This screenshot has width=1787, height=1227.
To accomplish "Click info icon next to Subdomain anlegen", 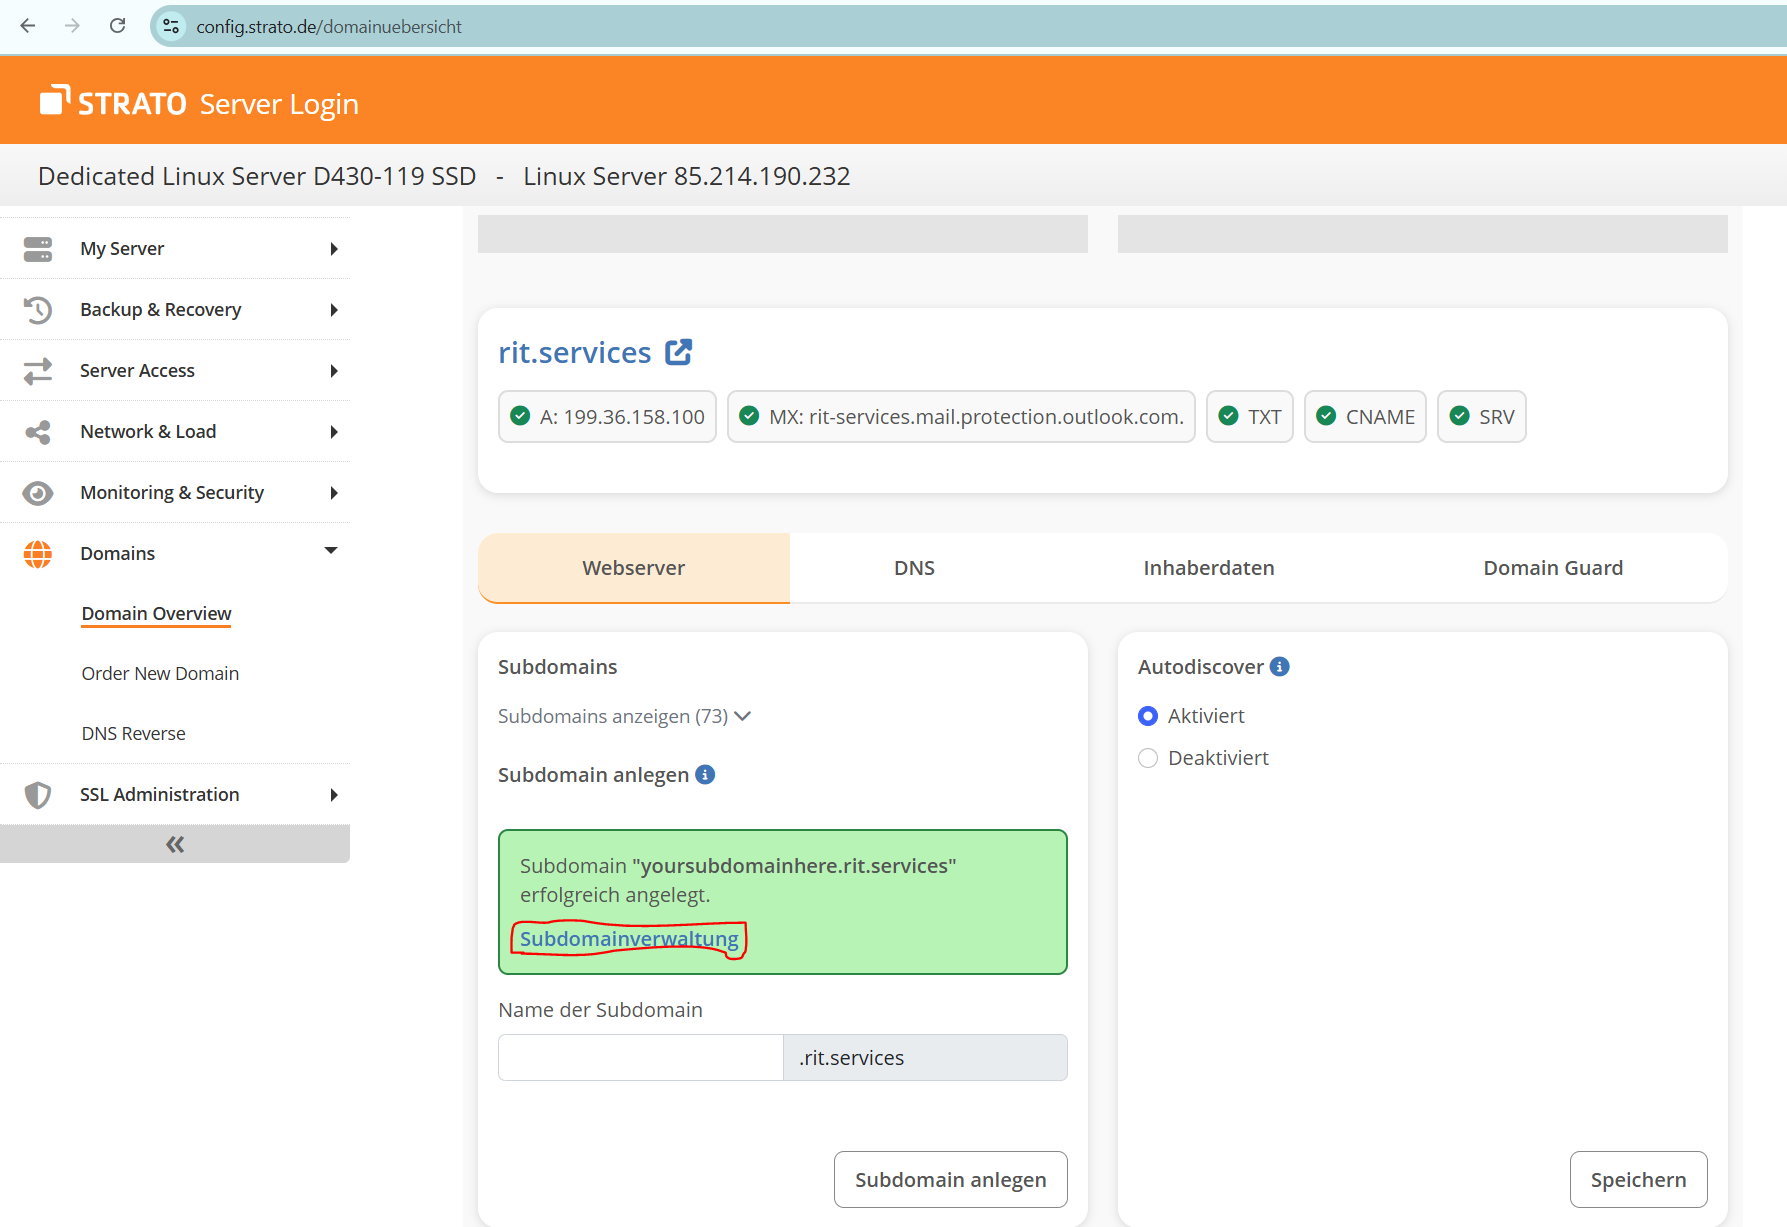I will 705,774.
